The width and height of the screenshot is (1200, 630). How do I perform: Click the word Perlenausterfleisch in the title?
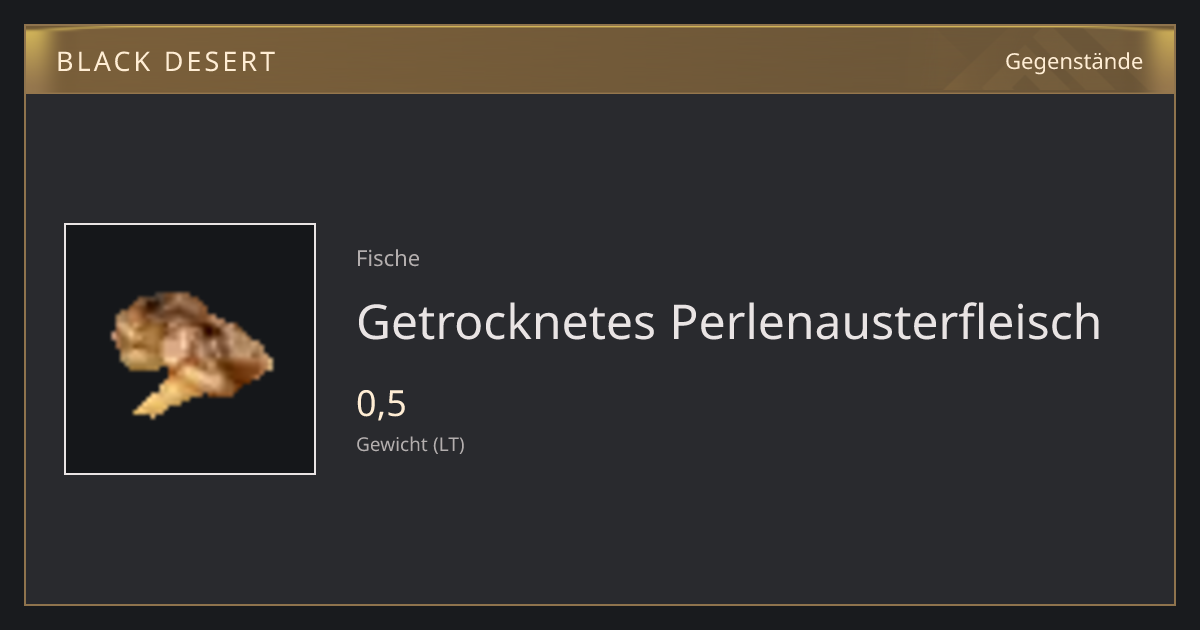click(886, 322)
